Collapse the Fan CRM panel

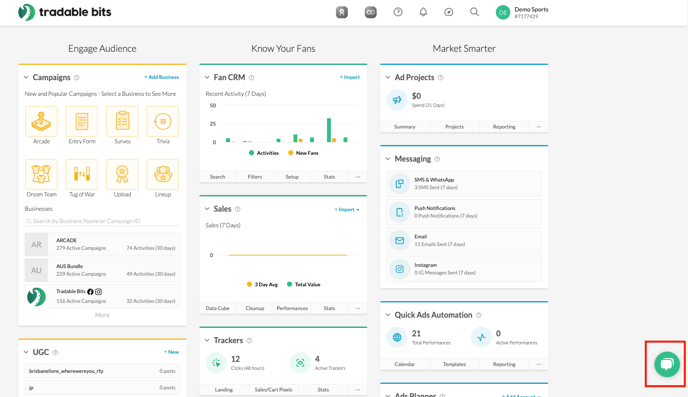coord(207,77)
